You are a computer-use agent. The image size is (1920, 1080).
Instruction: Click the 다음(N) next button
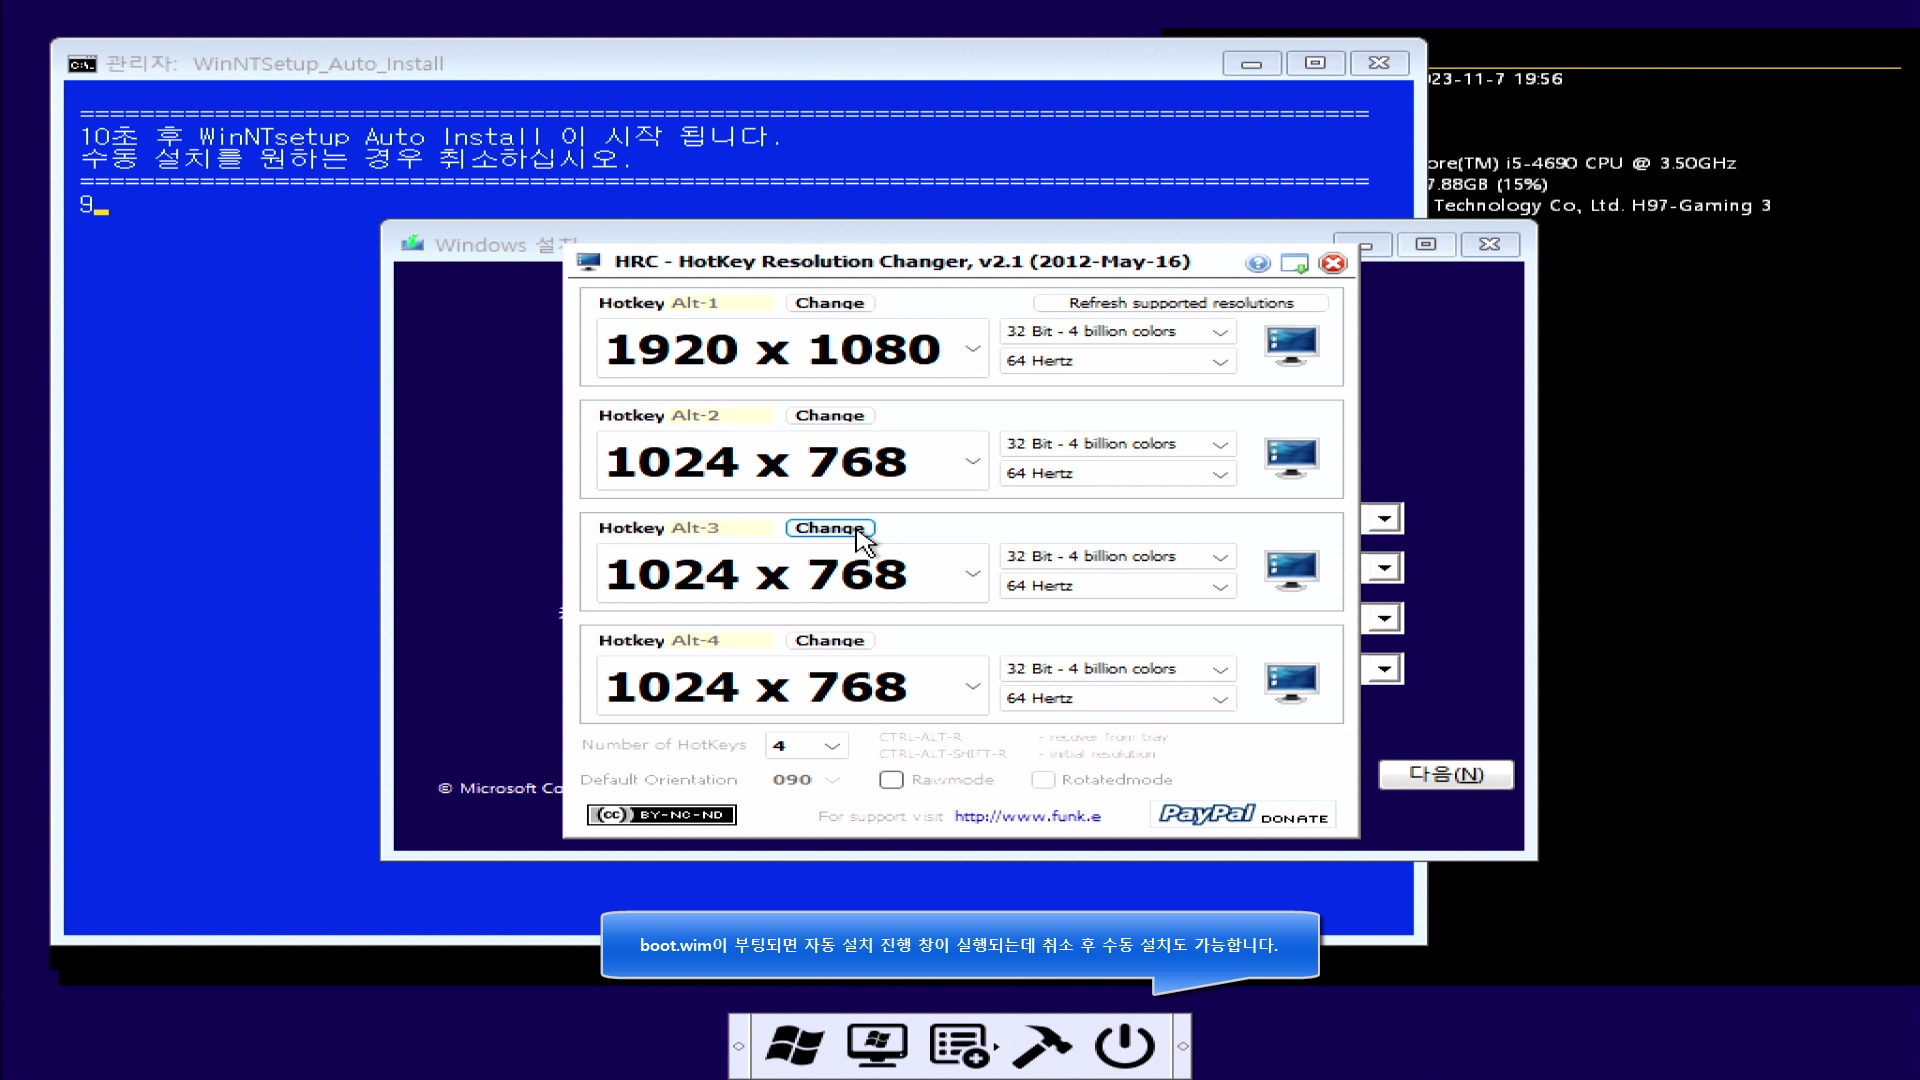(x=1445, y=775)
